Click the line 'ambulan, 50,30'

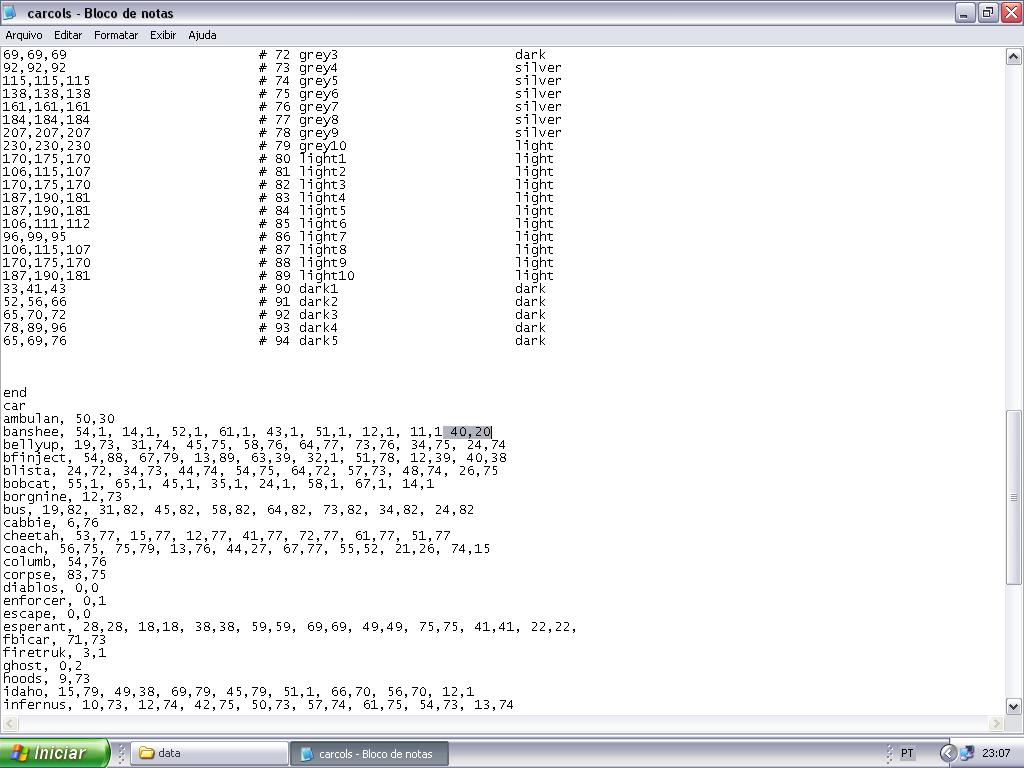pos(59,419)
